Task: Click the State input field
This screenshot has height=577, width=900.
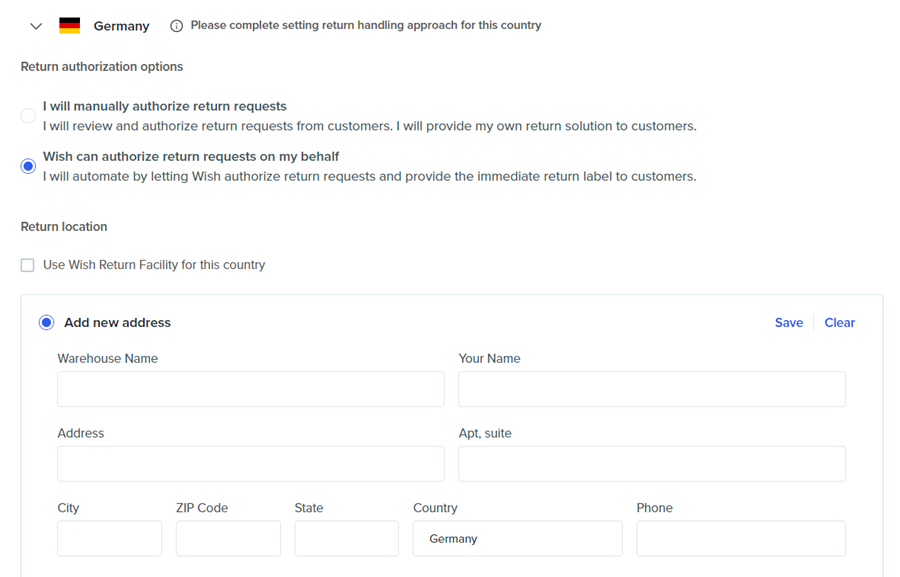Action: click(x=346, y=538)
